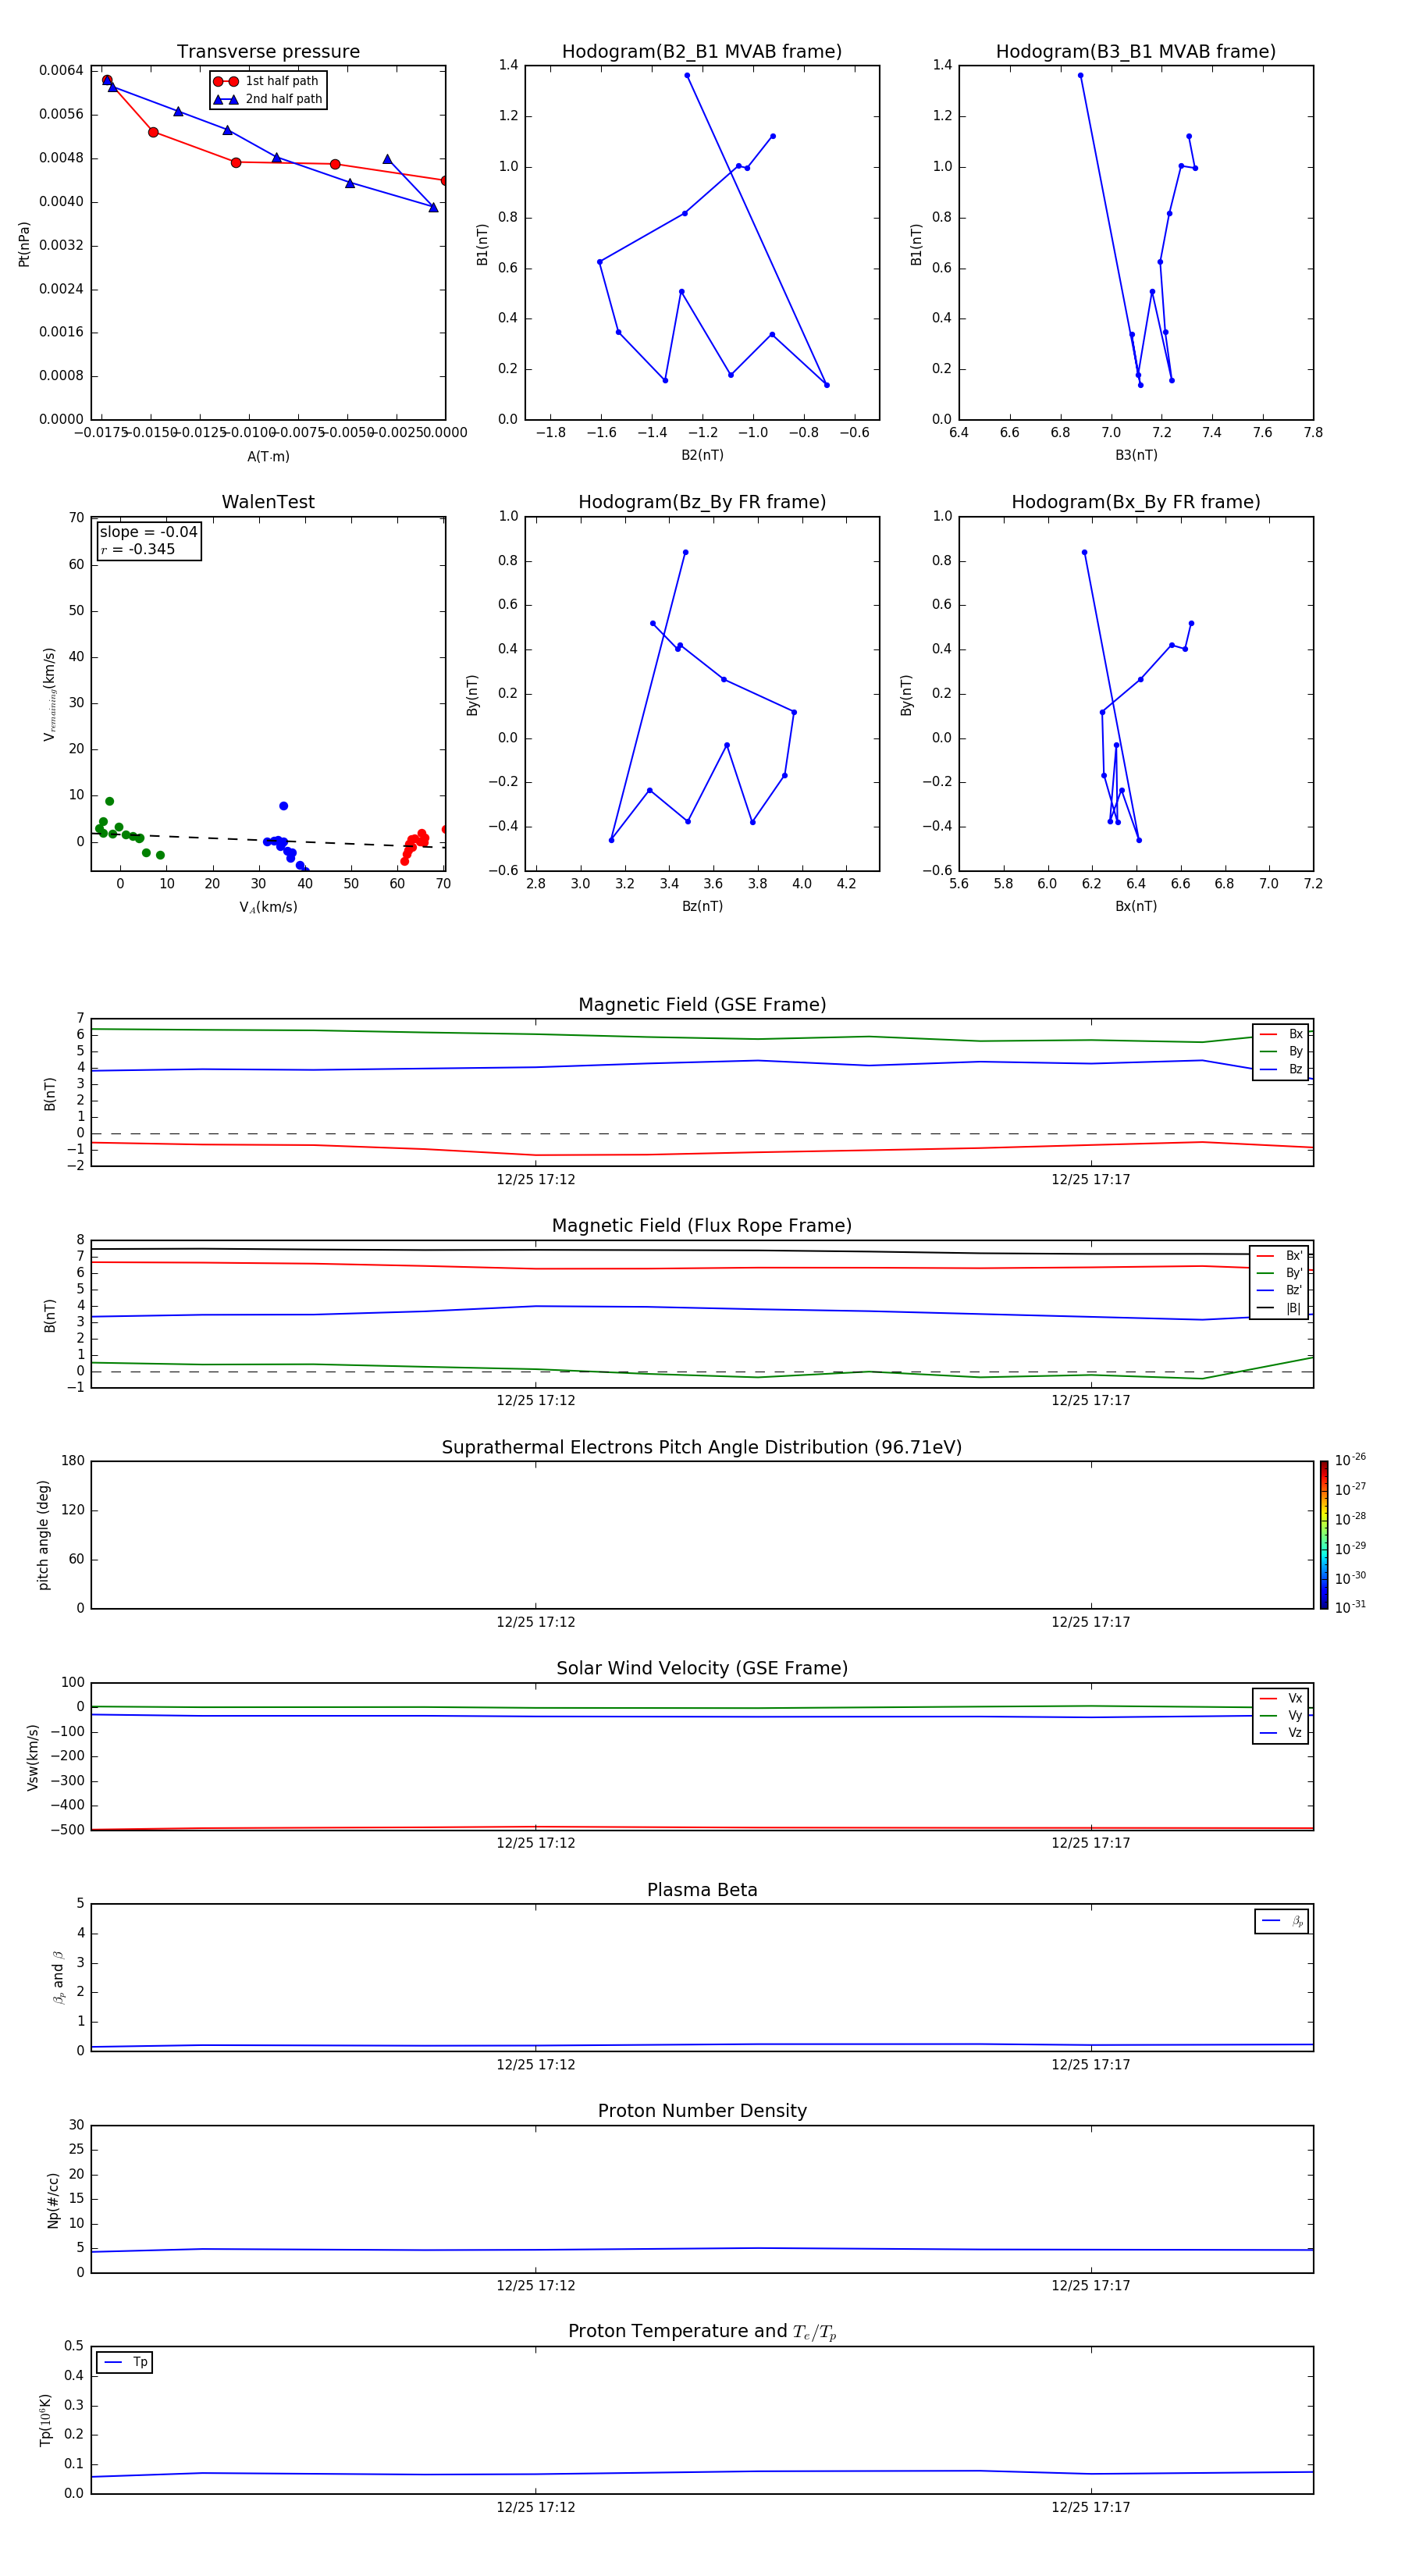The height and width of the screenshot is (2576, 1405).
Task: Click the 'B2(nT)' axis label
Action: point(702,455)
